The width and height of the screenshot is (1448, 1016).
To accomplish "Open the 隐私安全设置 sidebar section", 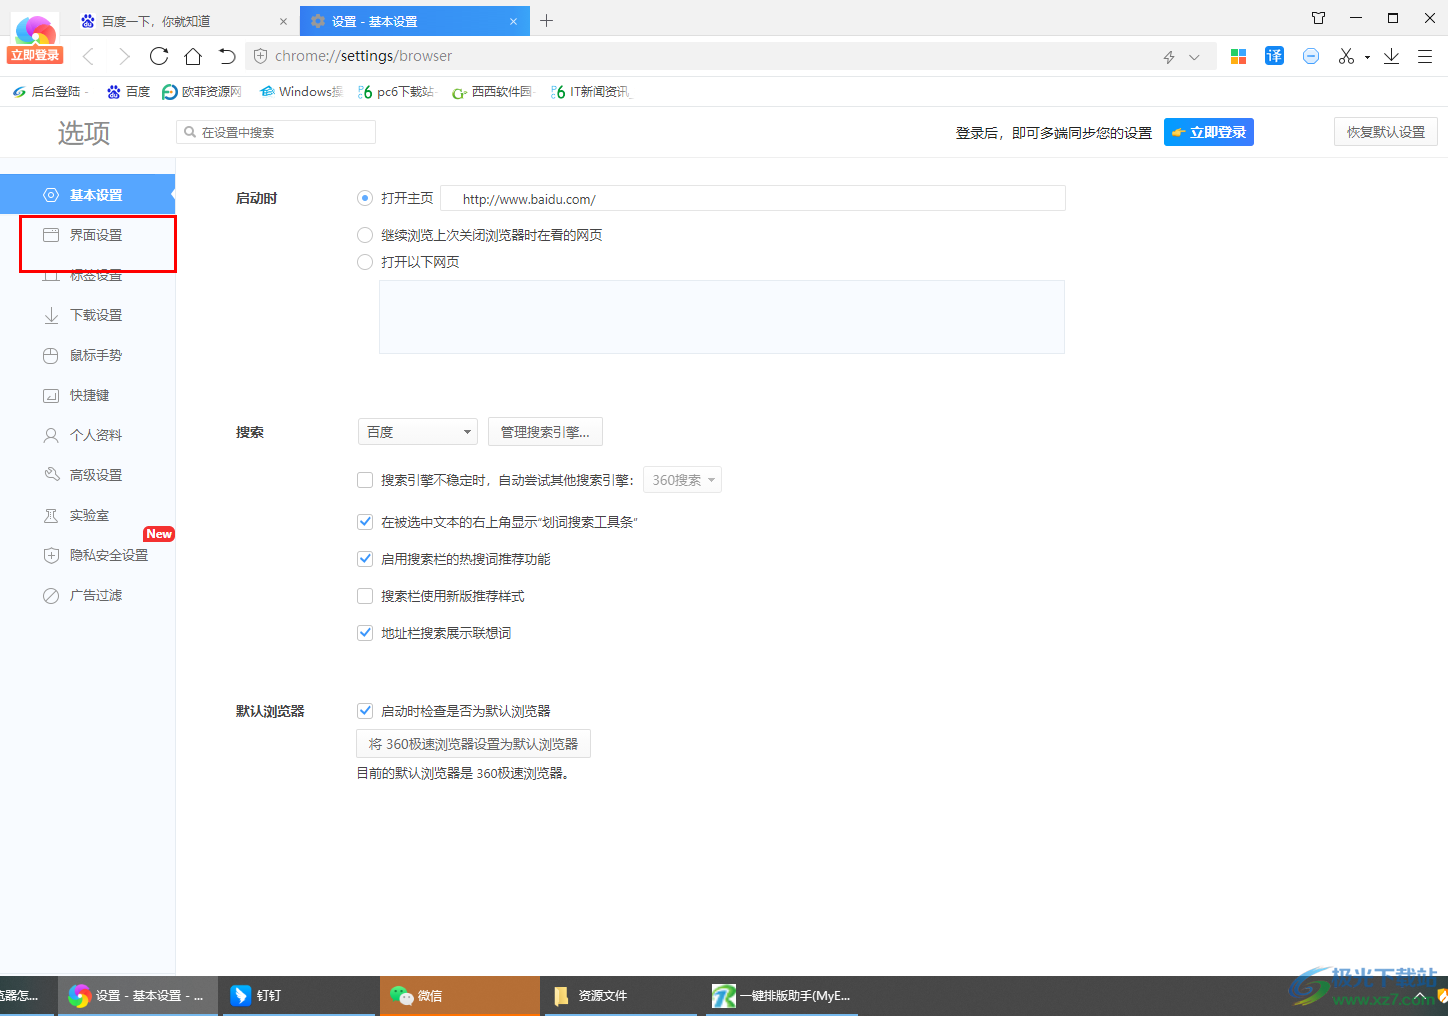I will [x=87, y=555].
